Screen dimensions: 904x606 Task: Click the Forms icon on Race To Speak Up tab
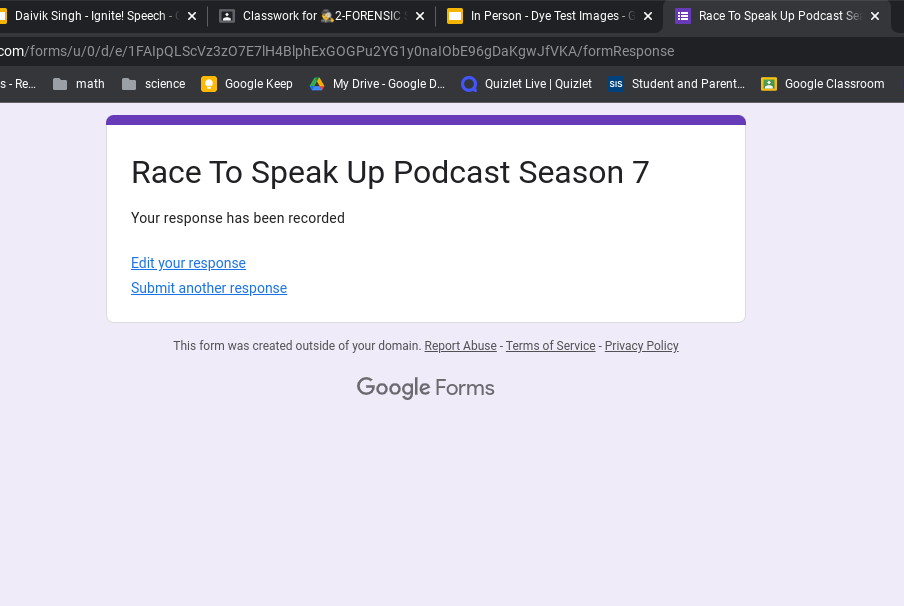[683, 16]
